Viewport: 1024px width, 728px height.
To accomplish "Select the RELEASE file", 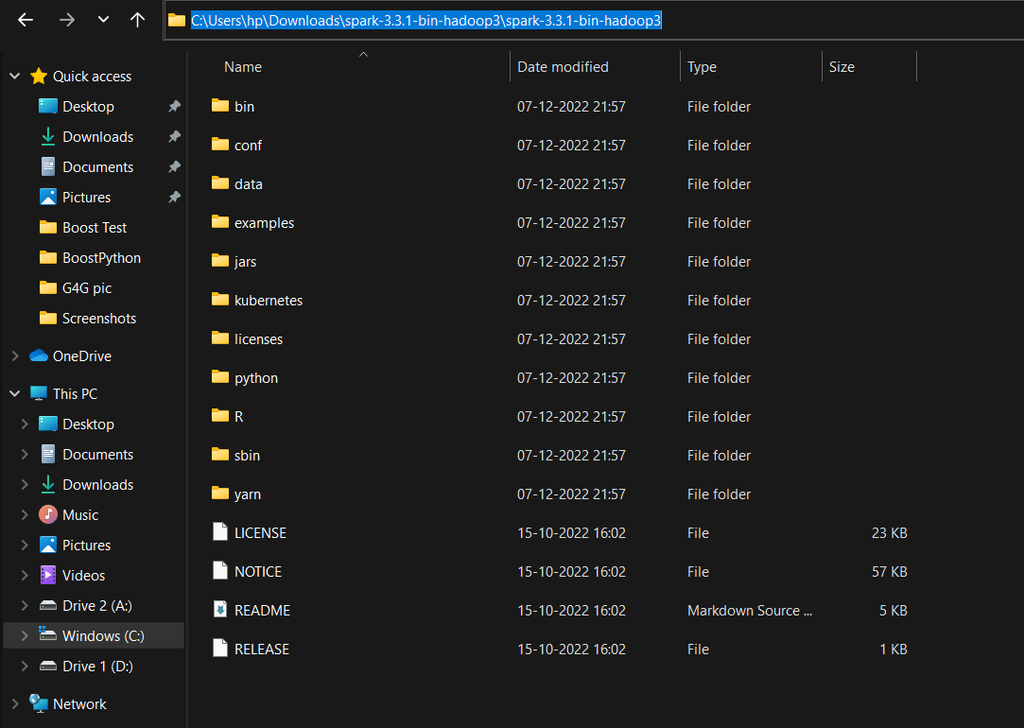I will tap(261, 649).
